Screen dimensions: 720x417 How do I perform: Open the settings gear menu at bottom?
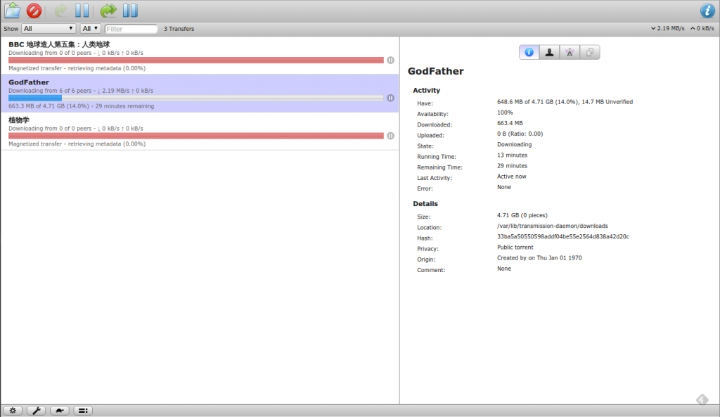pos(13,410)
